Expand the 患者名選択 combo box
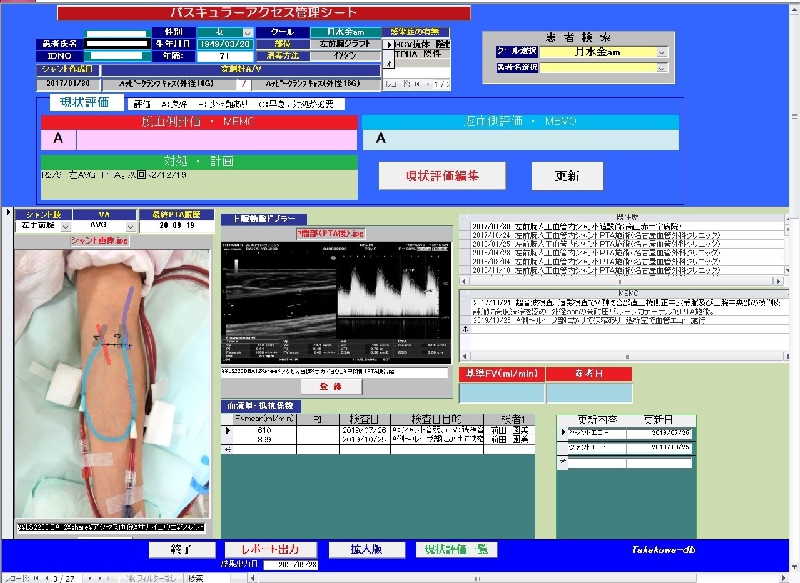The image size is (800, 583). (662, 68)
